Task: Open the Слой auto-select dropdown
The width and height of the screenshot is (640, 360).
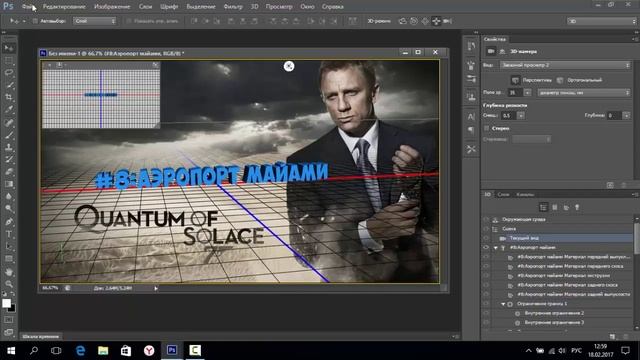Action: (x=95, y=21)
